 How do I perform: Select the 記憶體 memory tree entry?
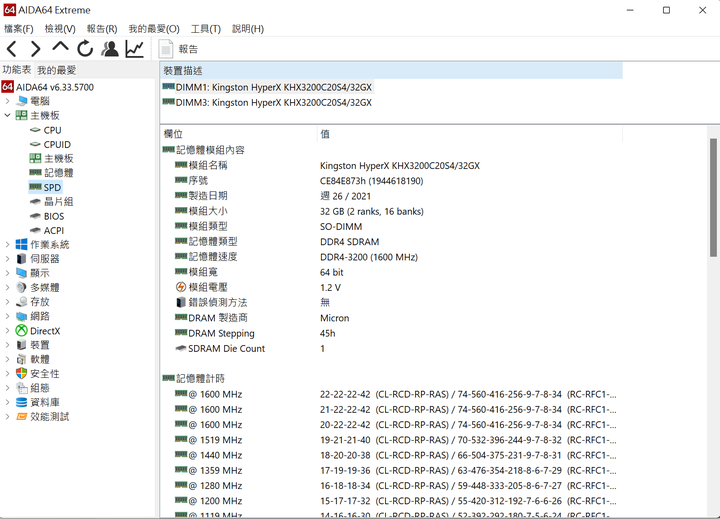(51, 173)
